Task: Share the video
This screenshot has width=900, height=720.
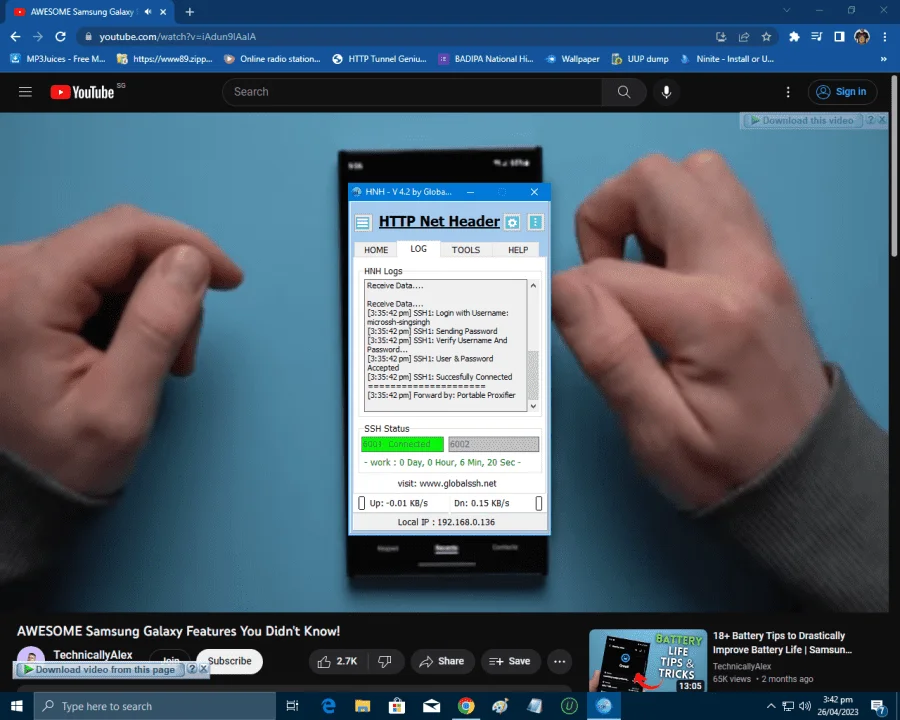Action: tap(441, 661)
